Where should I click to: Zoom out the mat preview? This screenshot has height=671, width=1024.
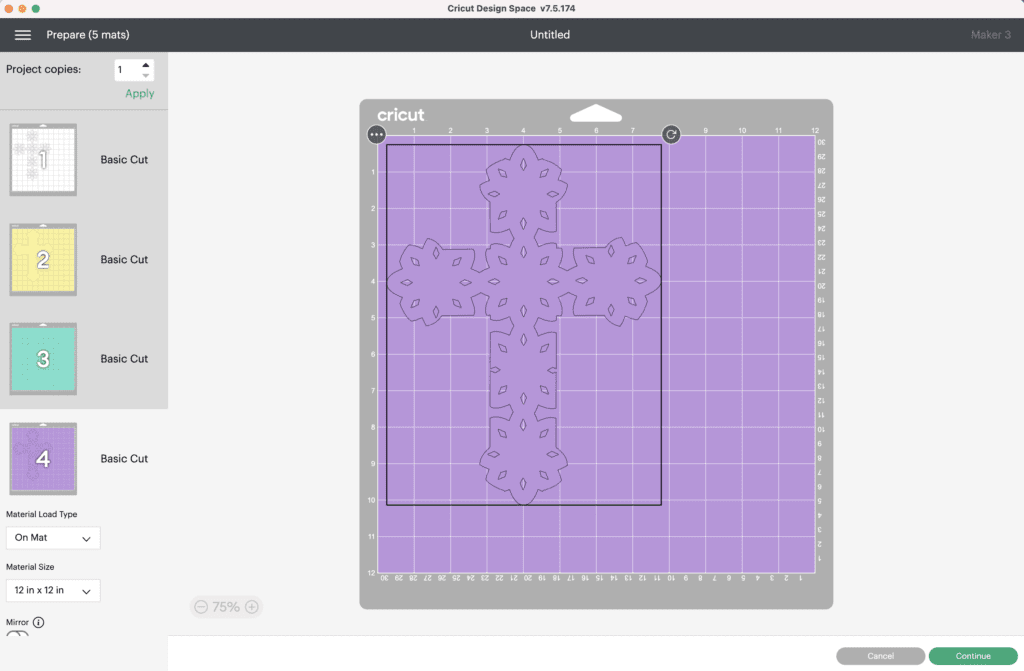tap(201, 607)
